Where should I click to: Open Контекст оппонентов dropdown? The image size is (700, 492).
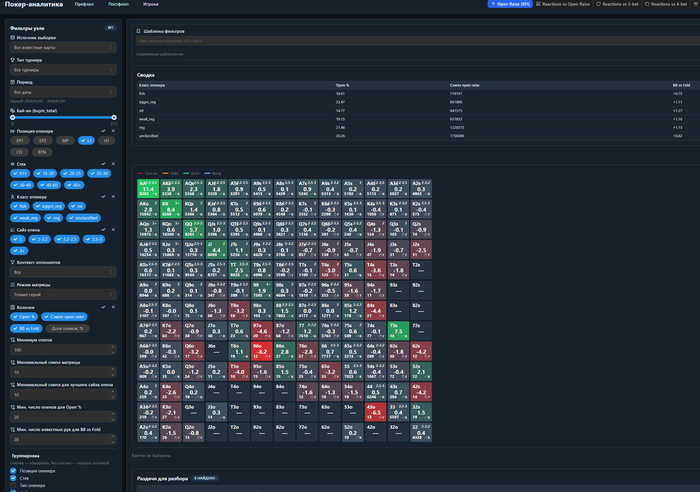tap(63, 272)
